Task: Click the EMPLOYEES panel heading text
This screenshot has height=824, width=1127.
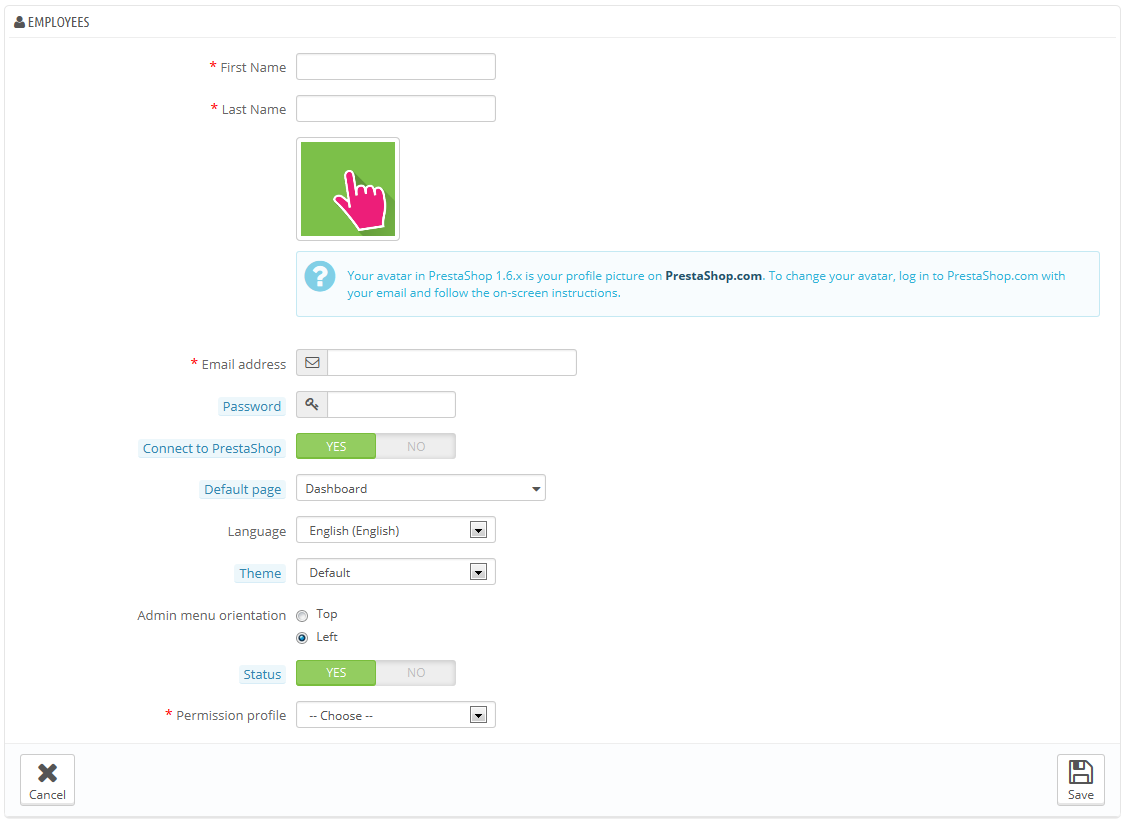Action: pyautogui.click(x=59, y=22)
